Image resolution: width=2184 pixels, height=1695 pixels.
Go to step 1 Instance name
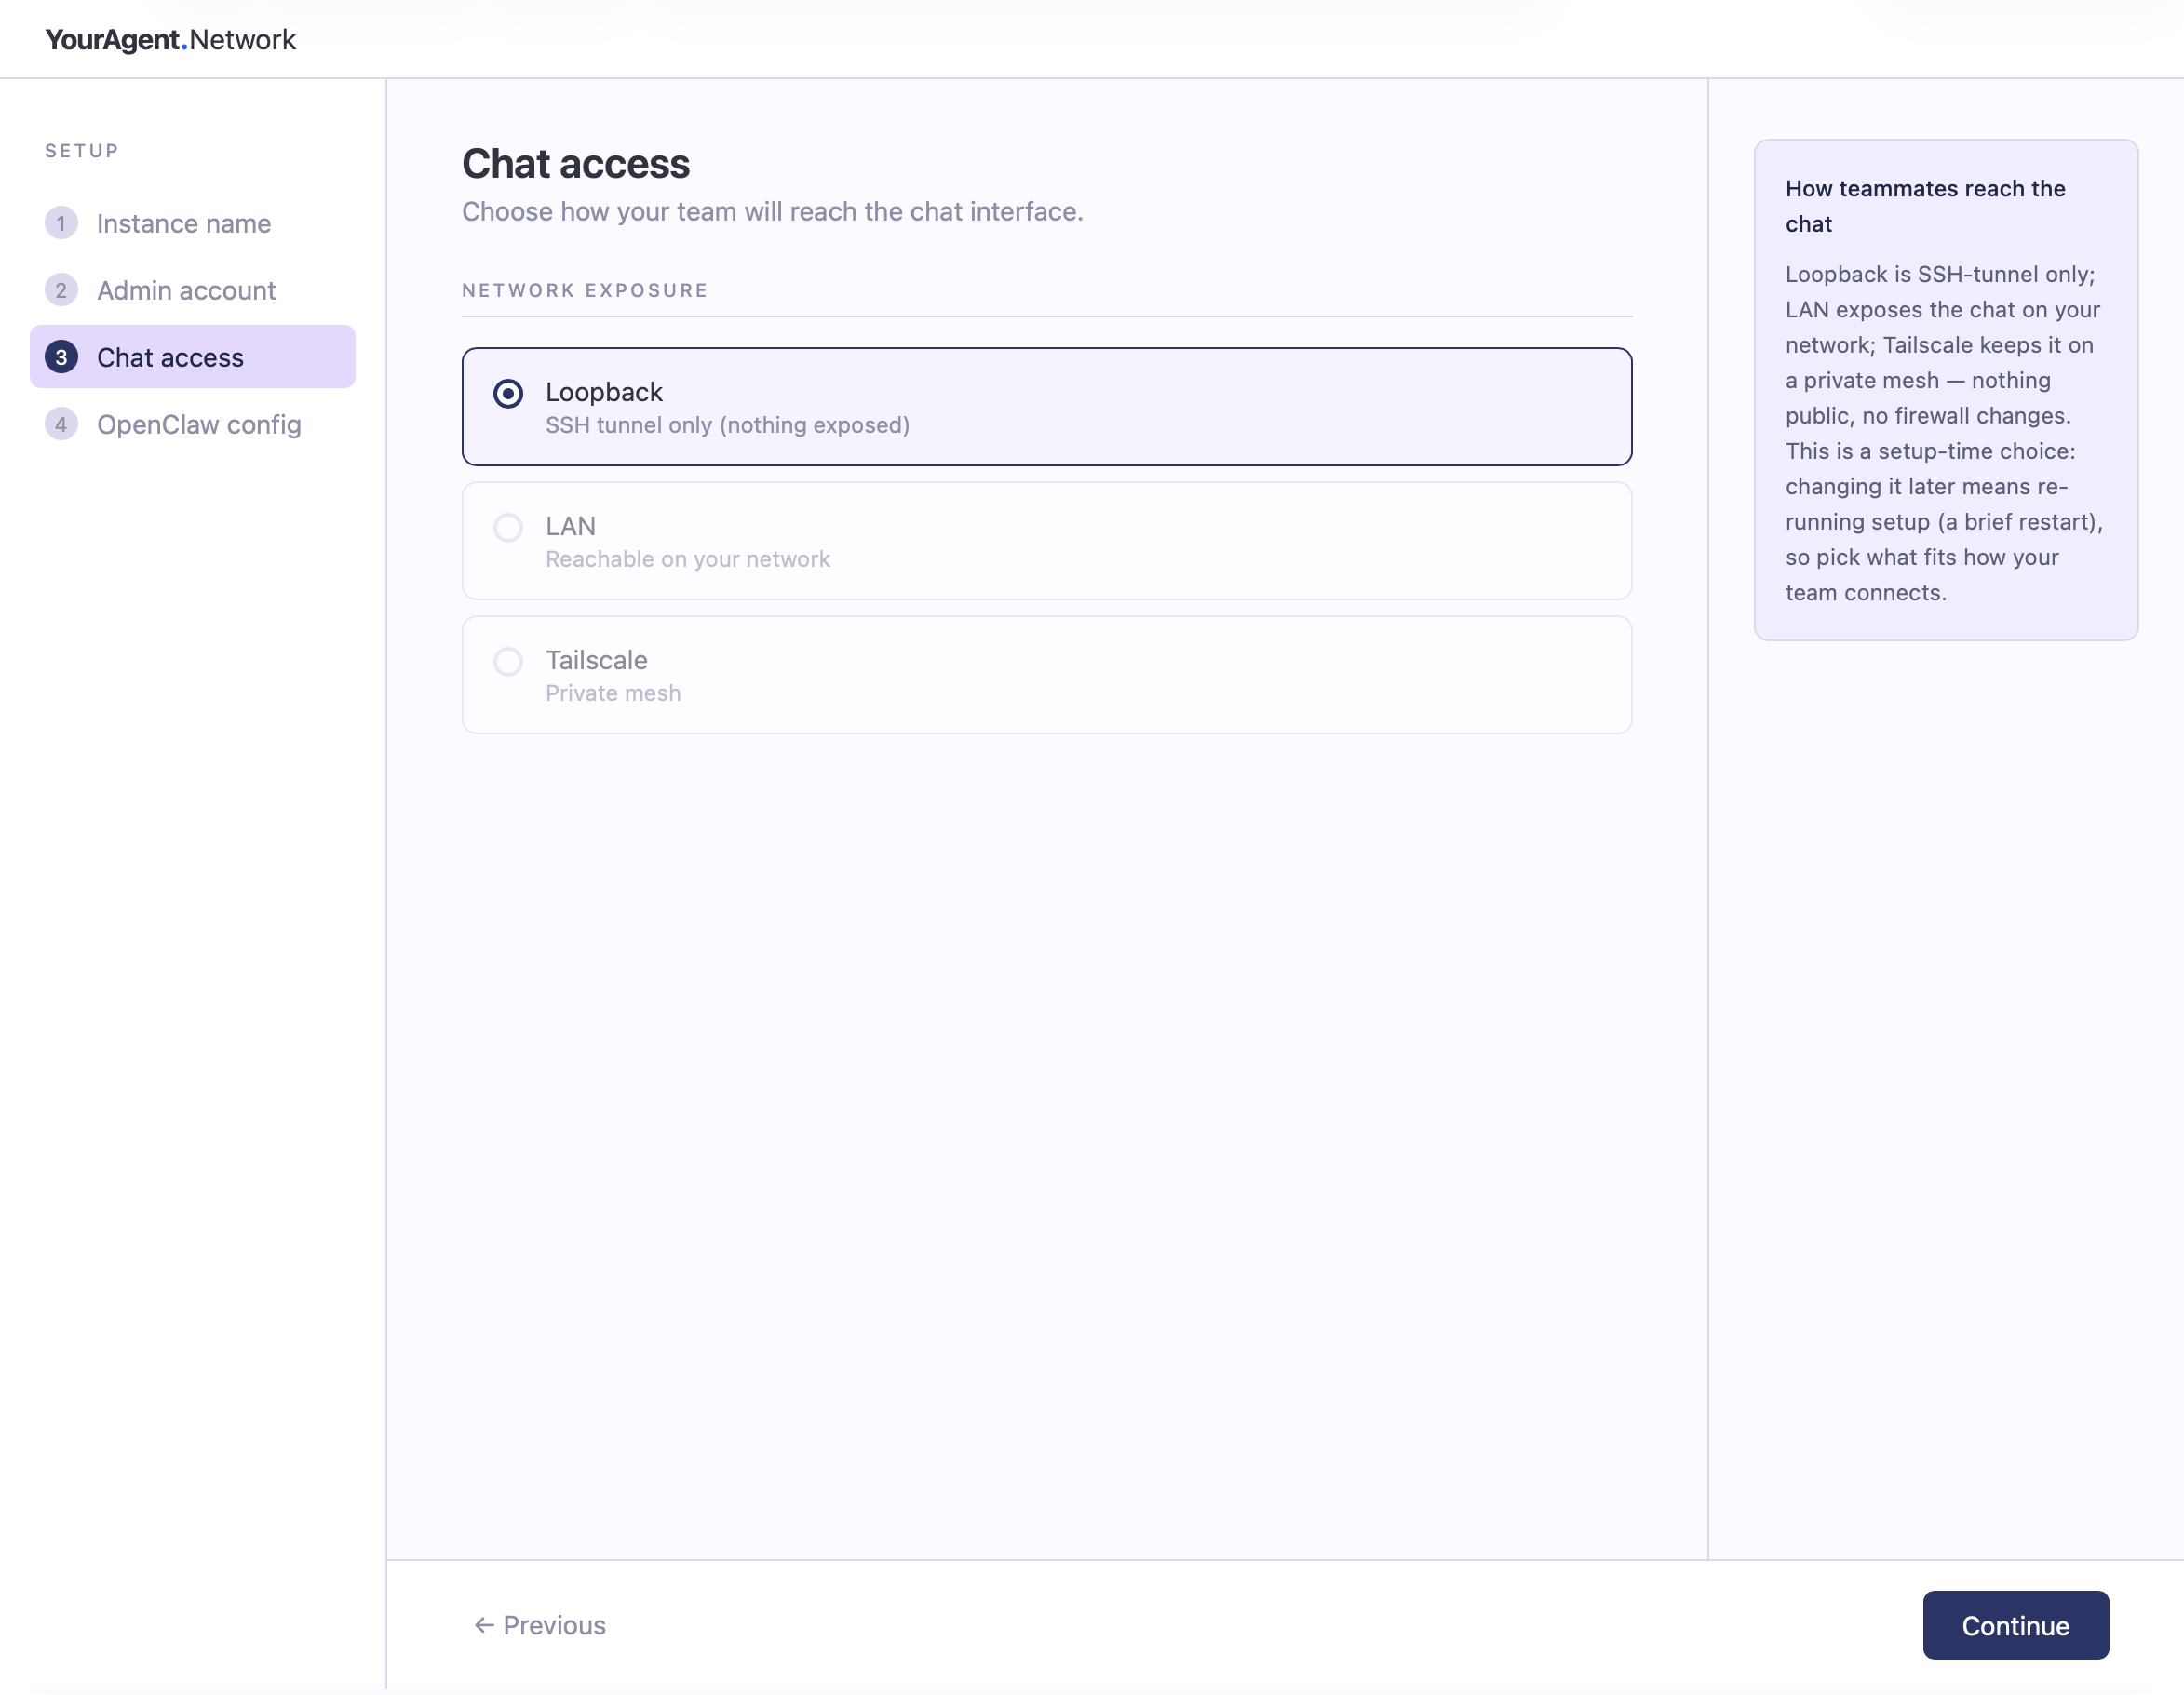[192, 223]
